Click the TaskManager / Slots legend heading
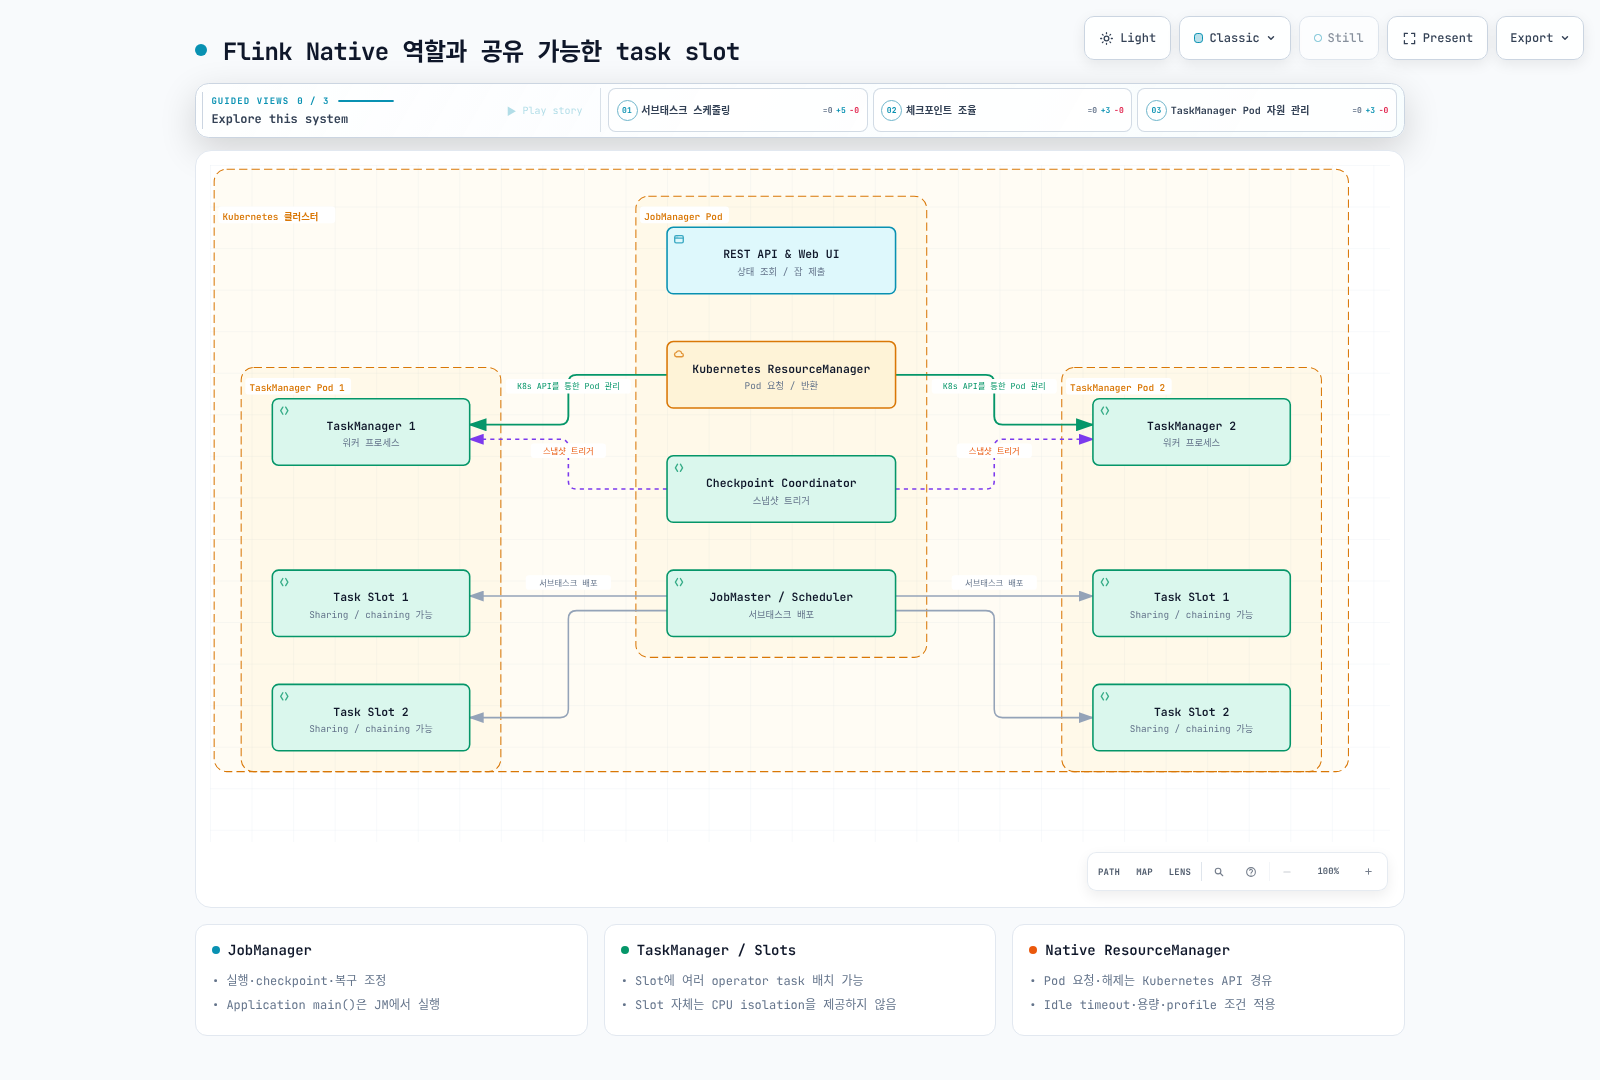This screenshot has height=1080, width=1600. 716,950
